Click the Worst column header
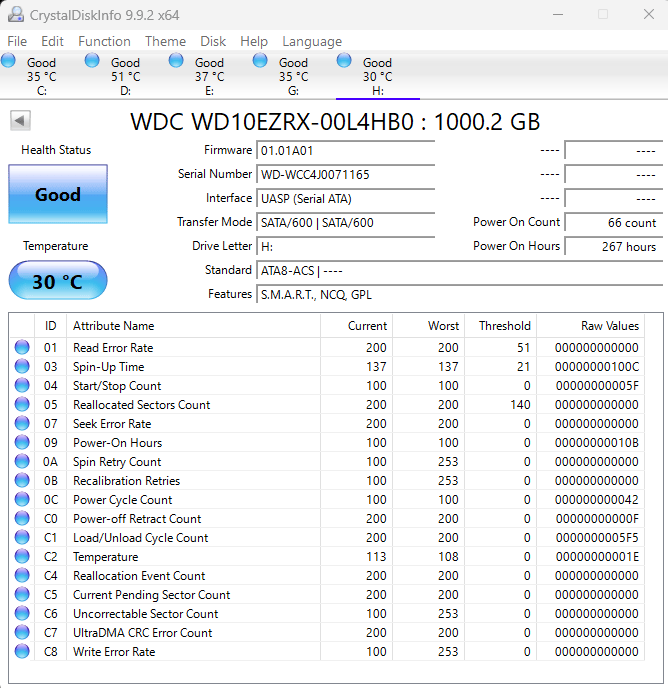Screen dimensions: 668x688 [x=428, y=326]
